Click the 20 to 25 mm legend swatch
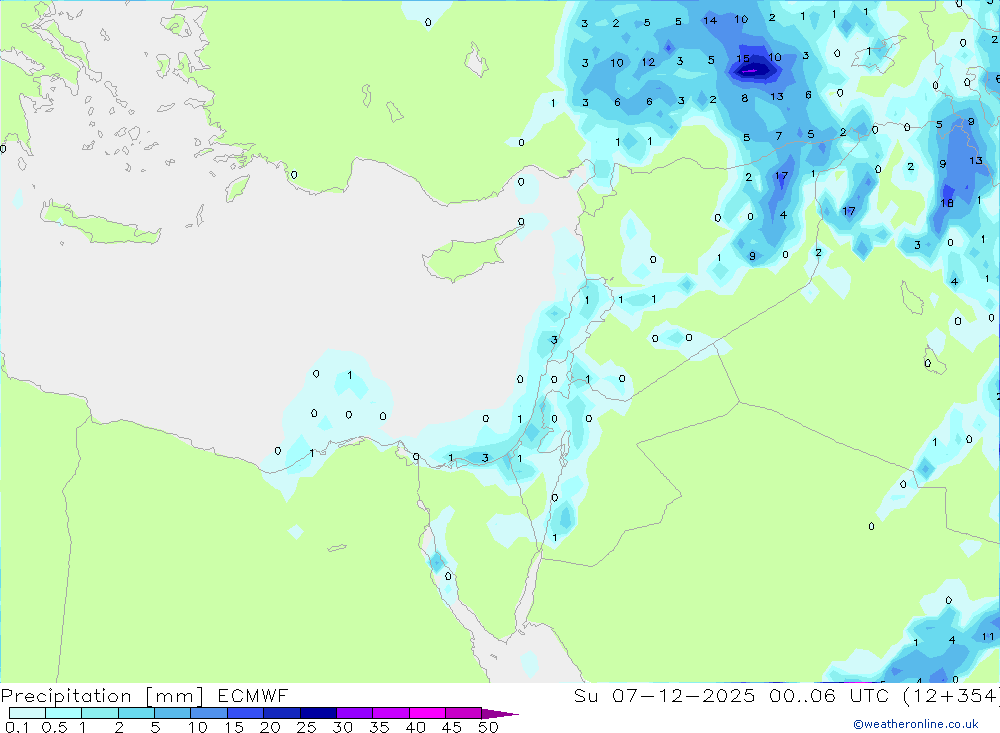1000x733 pixels. [x=282, y=713]
